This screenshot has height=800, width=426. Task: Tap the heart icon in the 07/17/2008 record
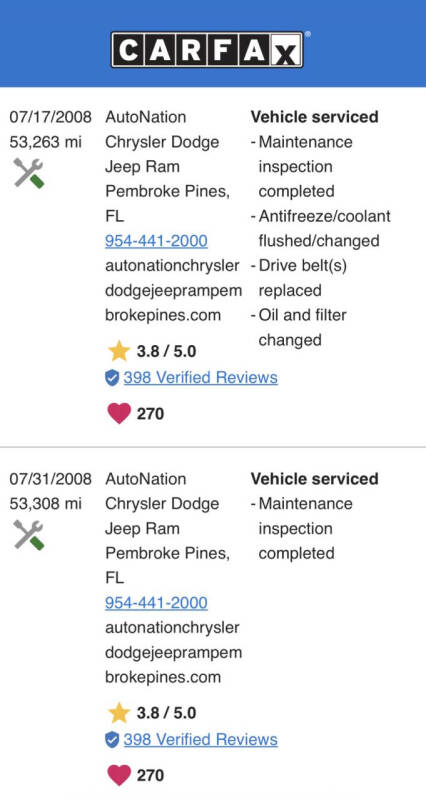[119, 413]
